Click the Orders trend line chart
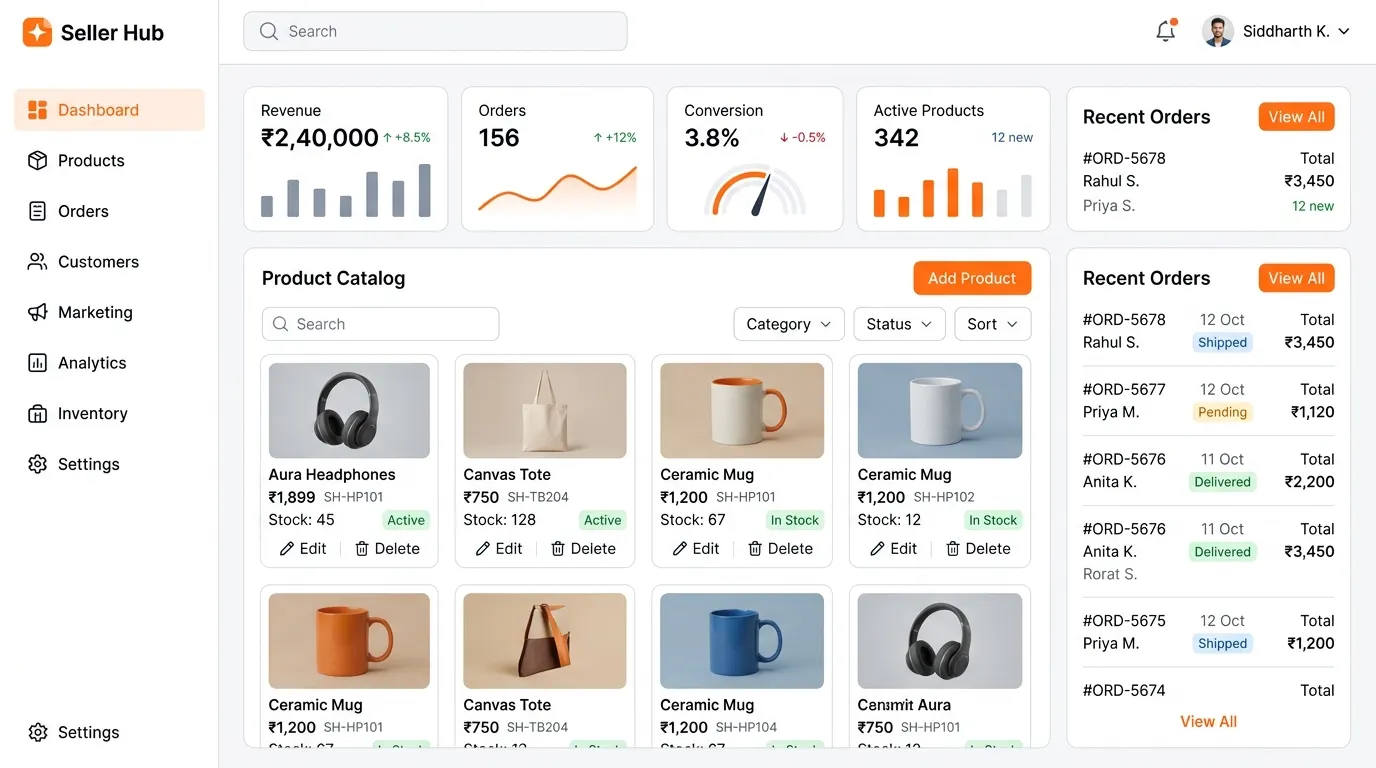1376x768 pixels. pos(557,191)
